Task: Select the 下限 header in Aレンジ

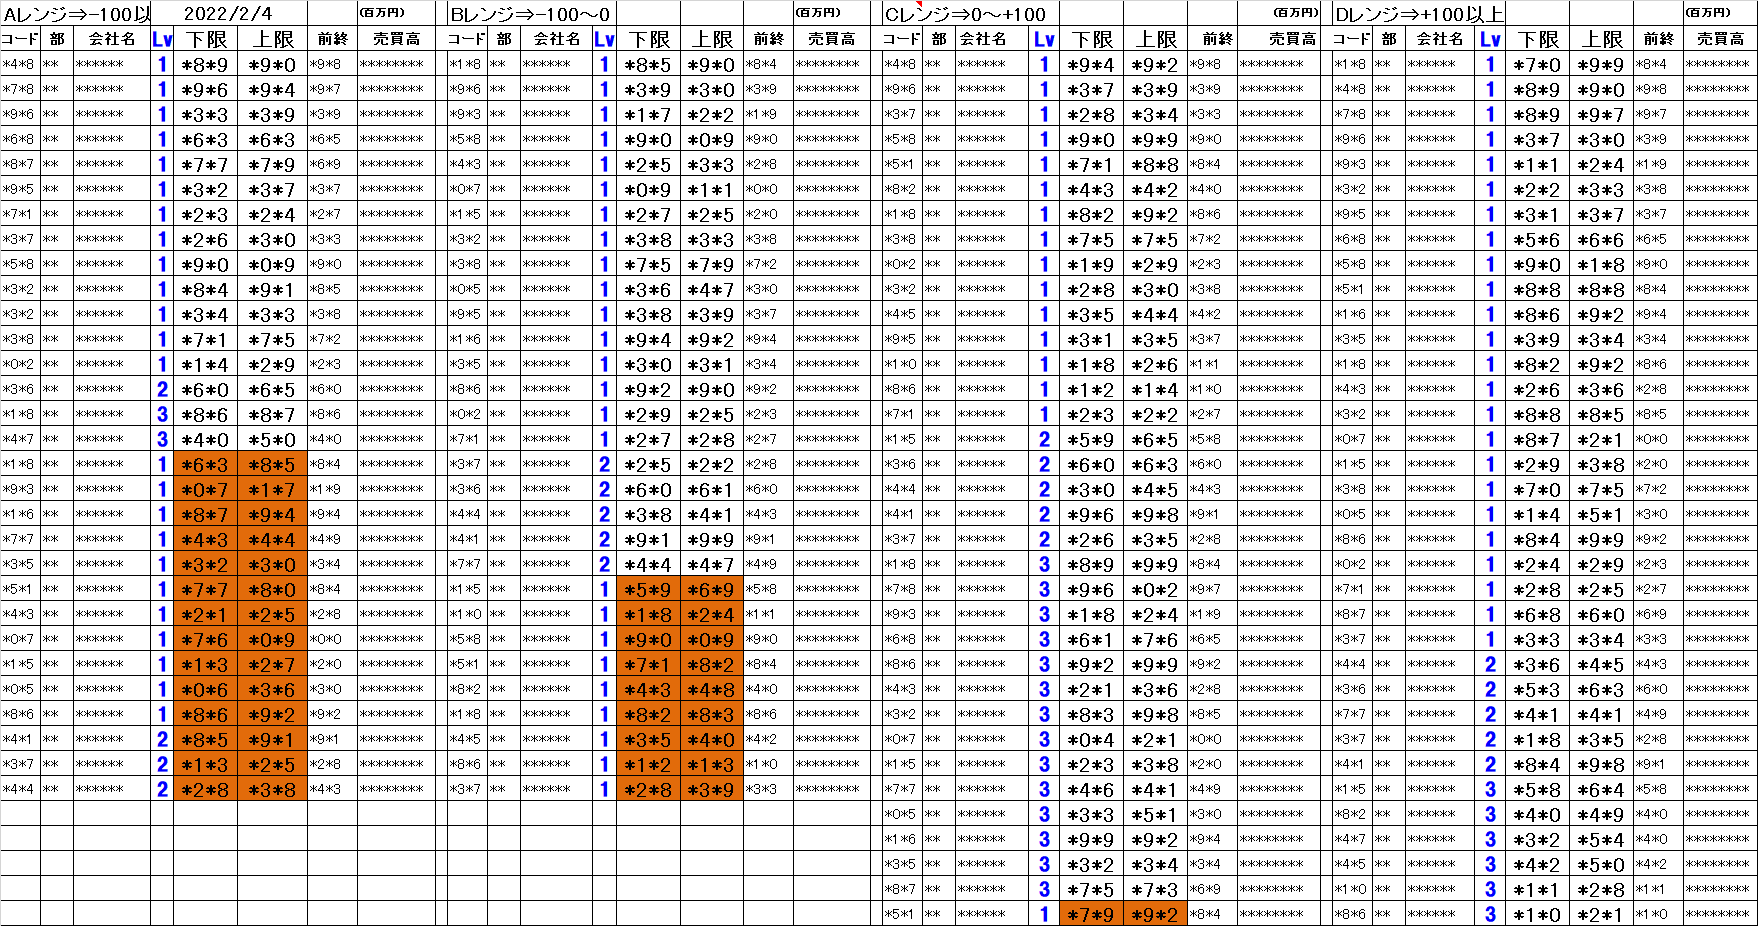Action: pos(205,39)
